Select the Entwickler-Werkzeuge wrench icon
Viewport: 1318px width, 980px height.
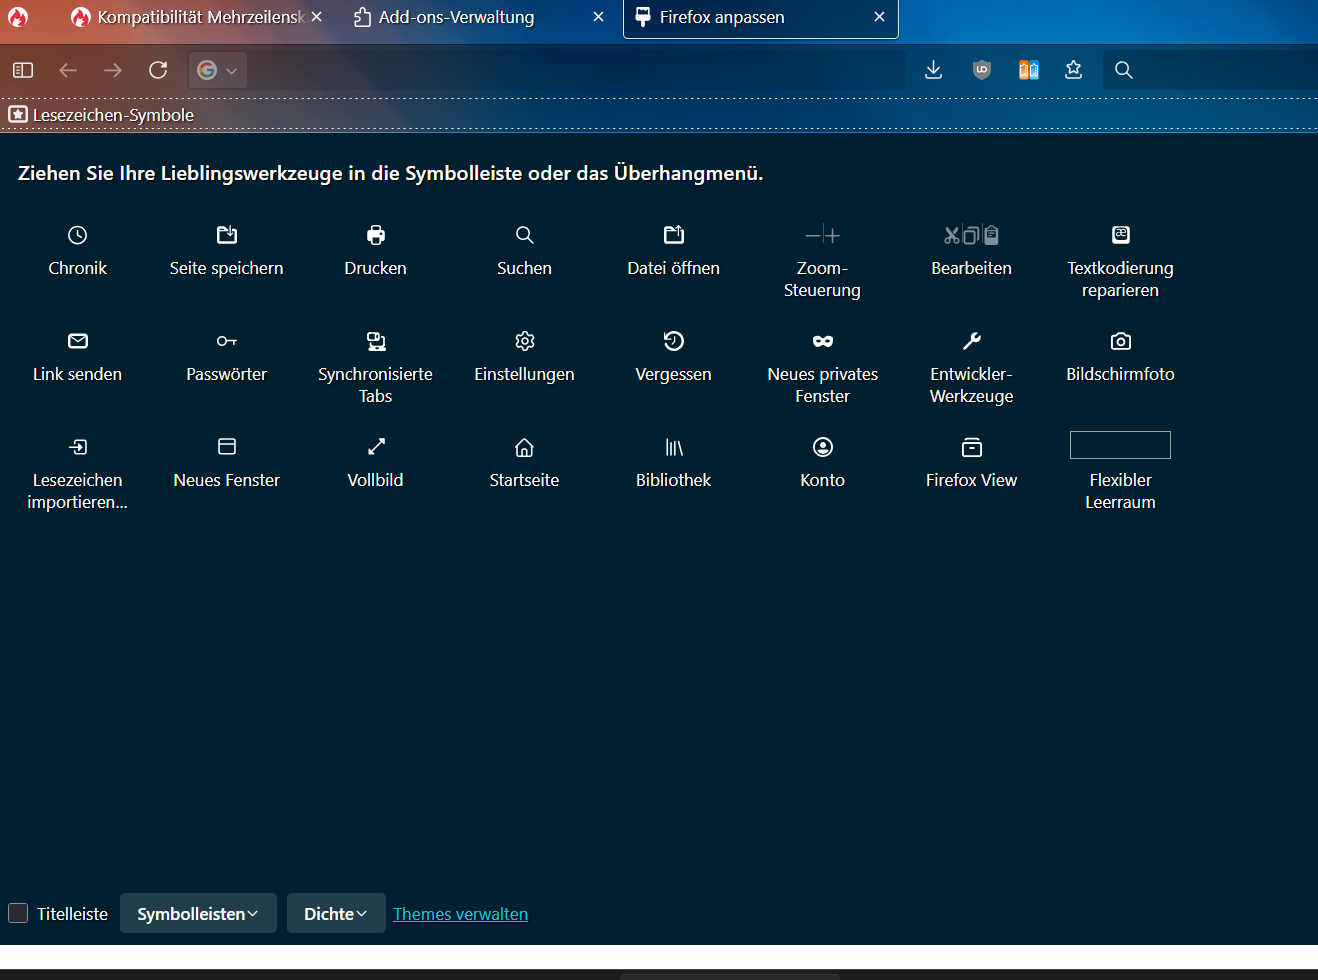click(x=971, y=341)
